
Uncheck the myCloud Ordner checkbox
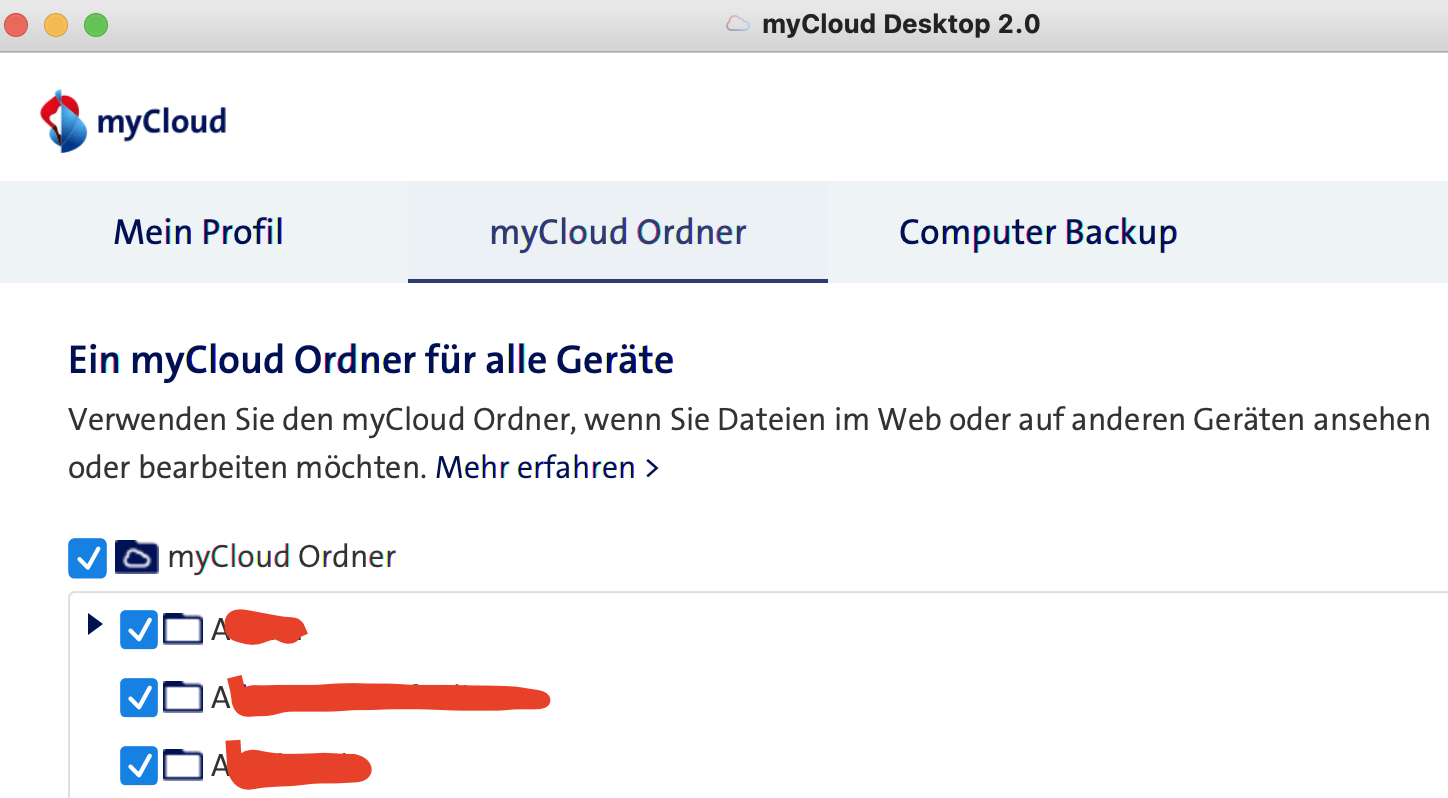coord(87,557)
